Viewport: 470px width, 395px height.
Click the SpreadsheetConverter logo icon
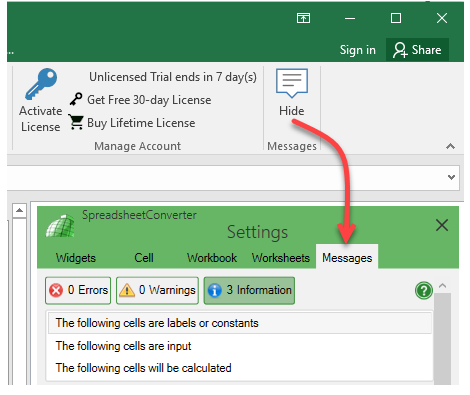click(x=60, y=226)
